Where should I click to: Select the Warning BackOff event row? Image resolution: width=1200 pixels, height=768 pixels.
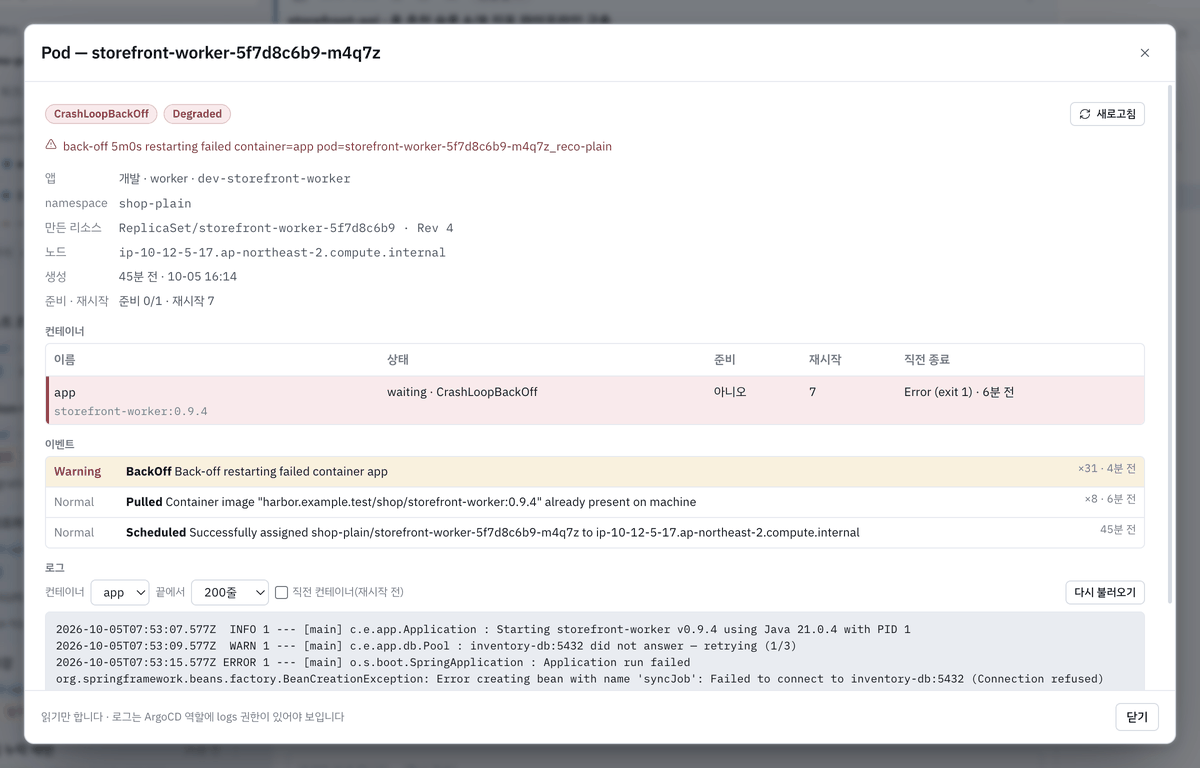595,472
